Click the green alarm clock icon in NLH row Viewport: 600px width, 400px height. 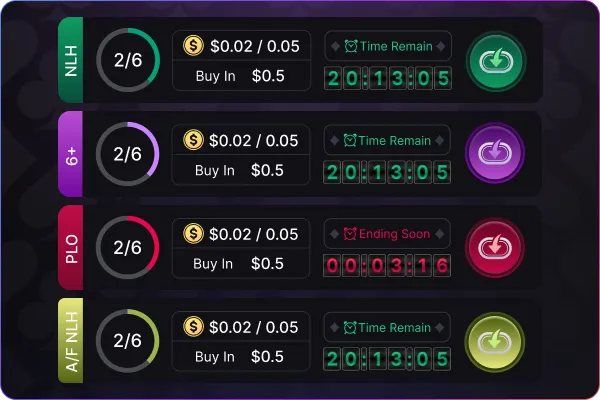point(351,46)
